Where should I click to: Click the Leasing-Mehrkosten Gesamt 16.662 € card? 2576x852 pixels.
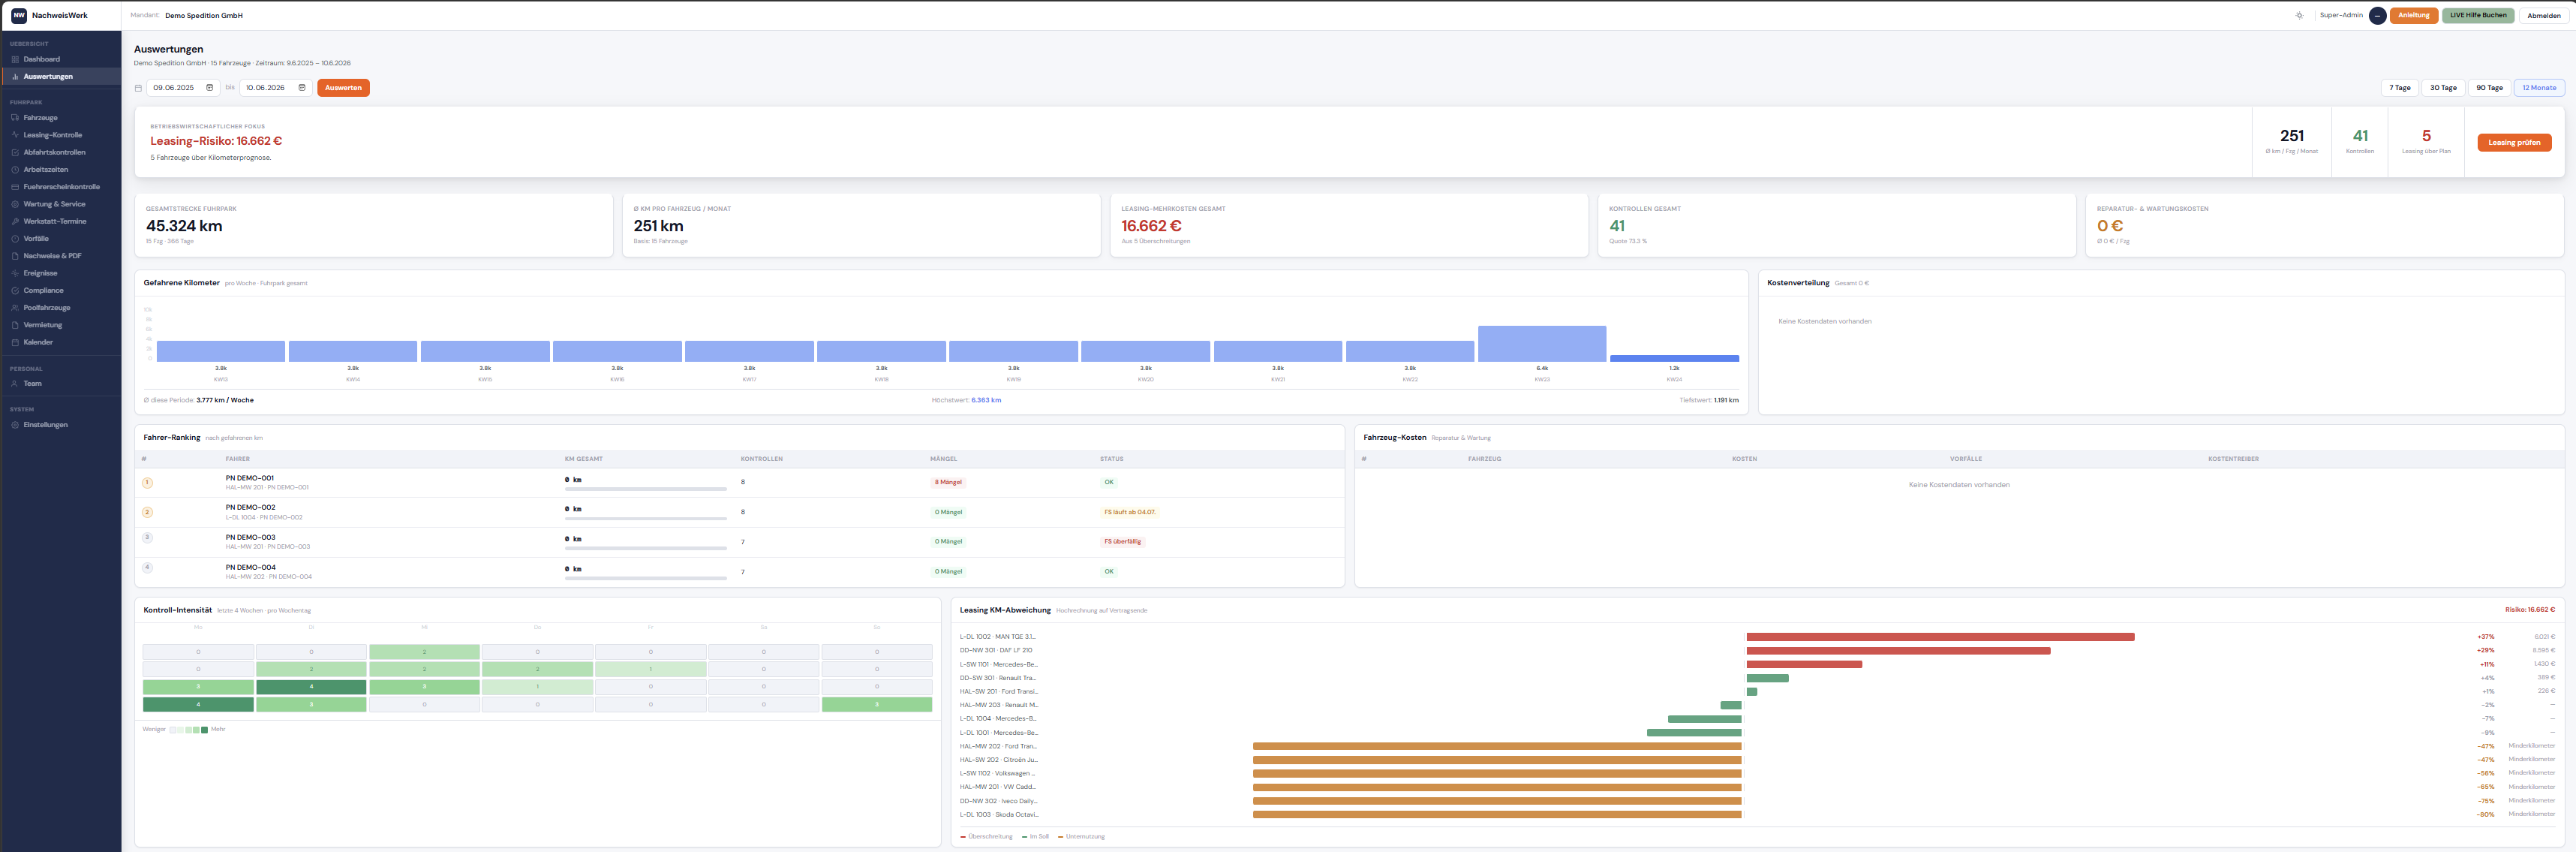(x=1349, y=225)
